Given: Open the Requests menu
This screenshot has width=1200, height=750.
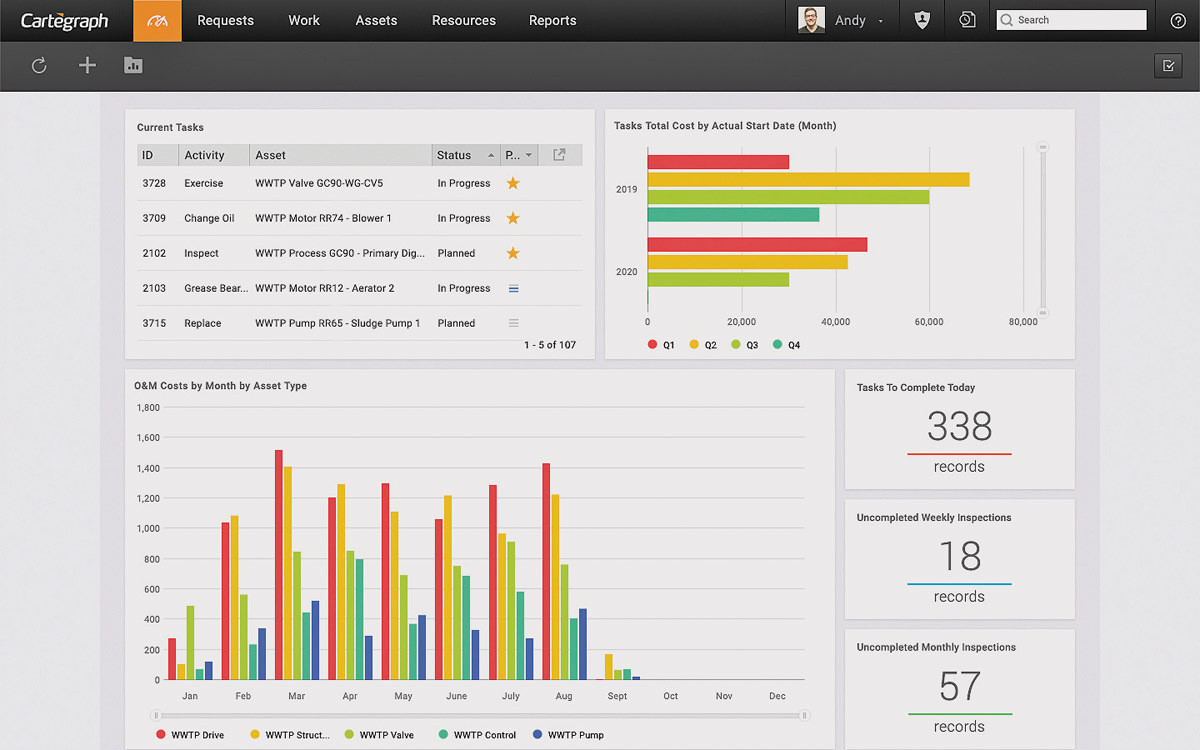Looking at the screenshot, I should (x=225, y=20).
